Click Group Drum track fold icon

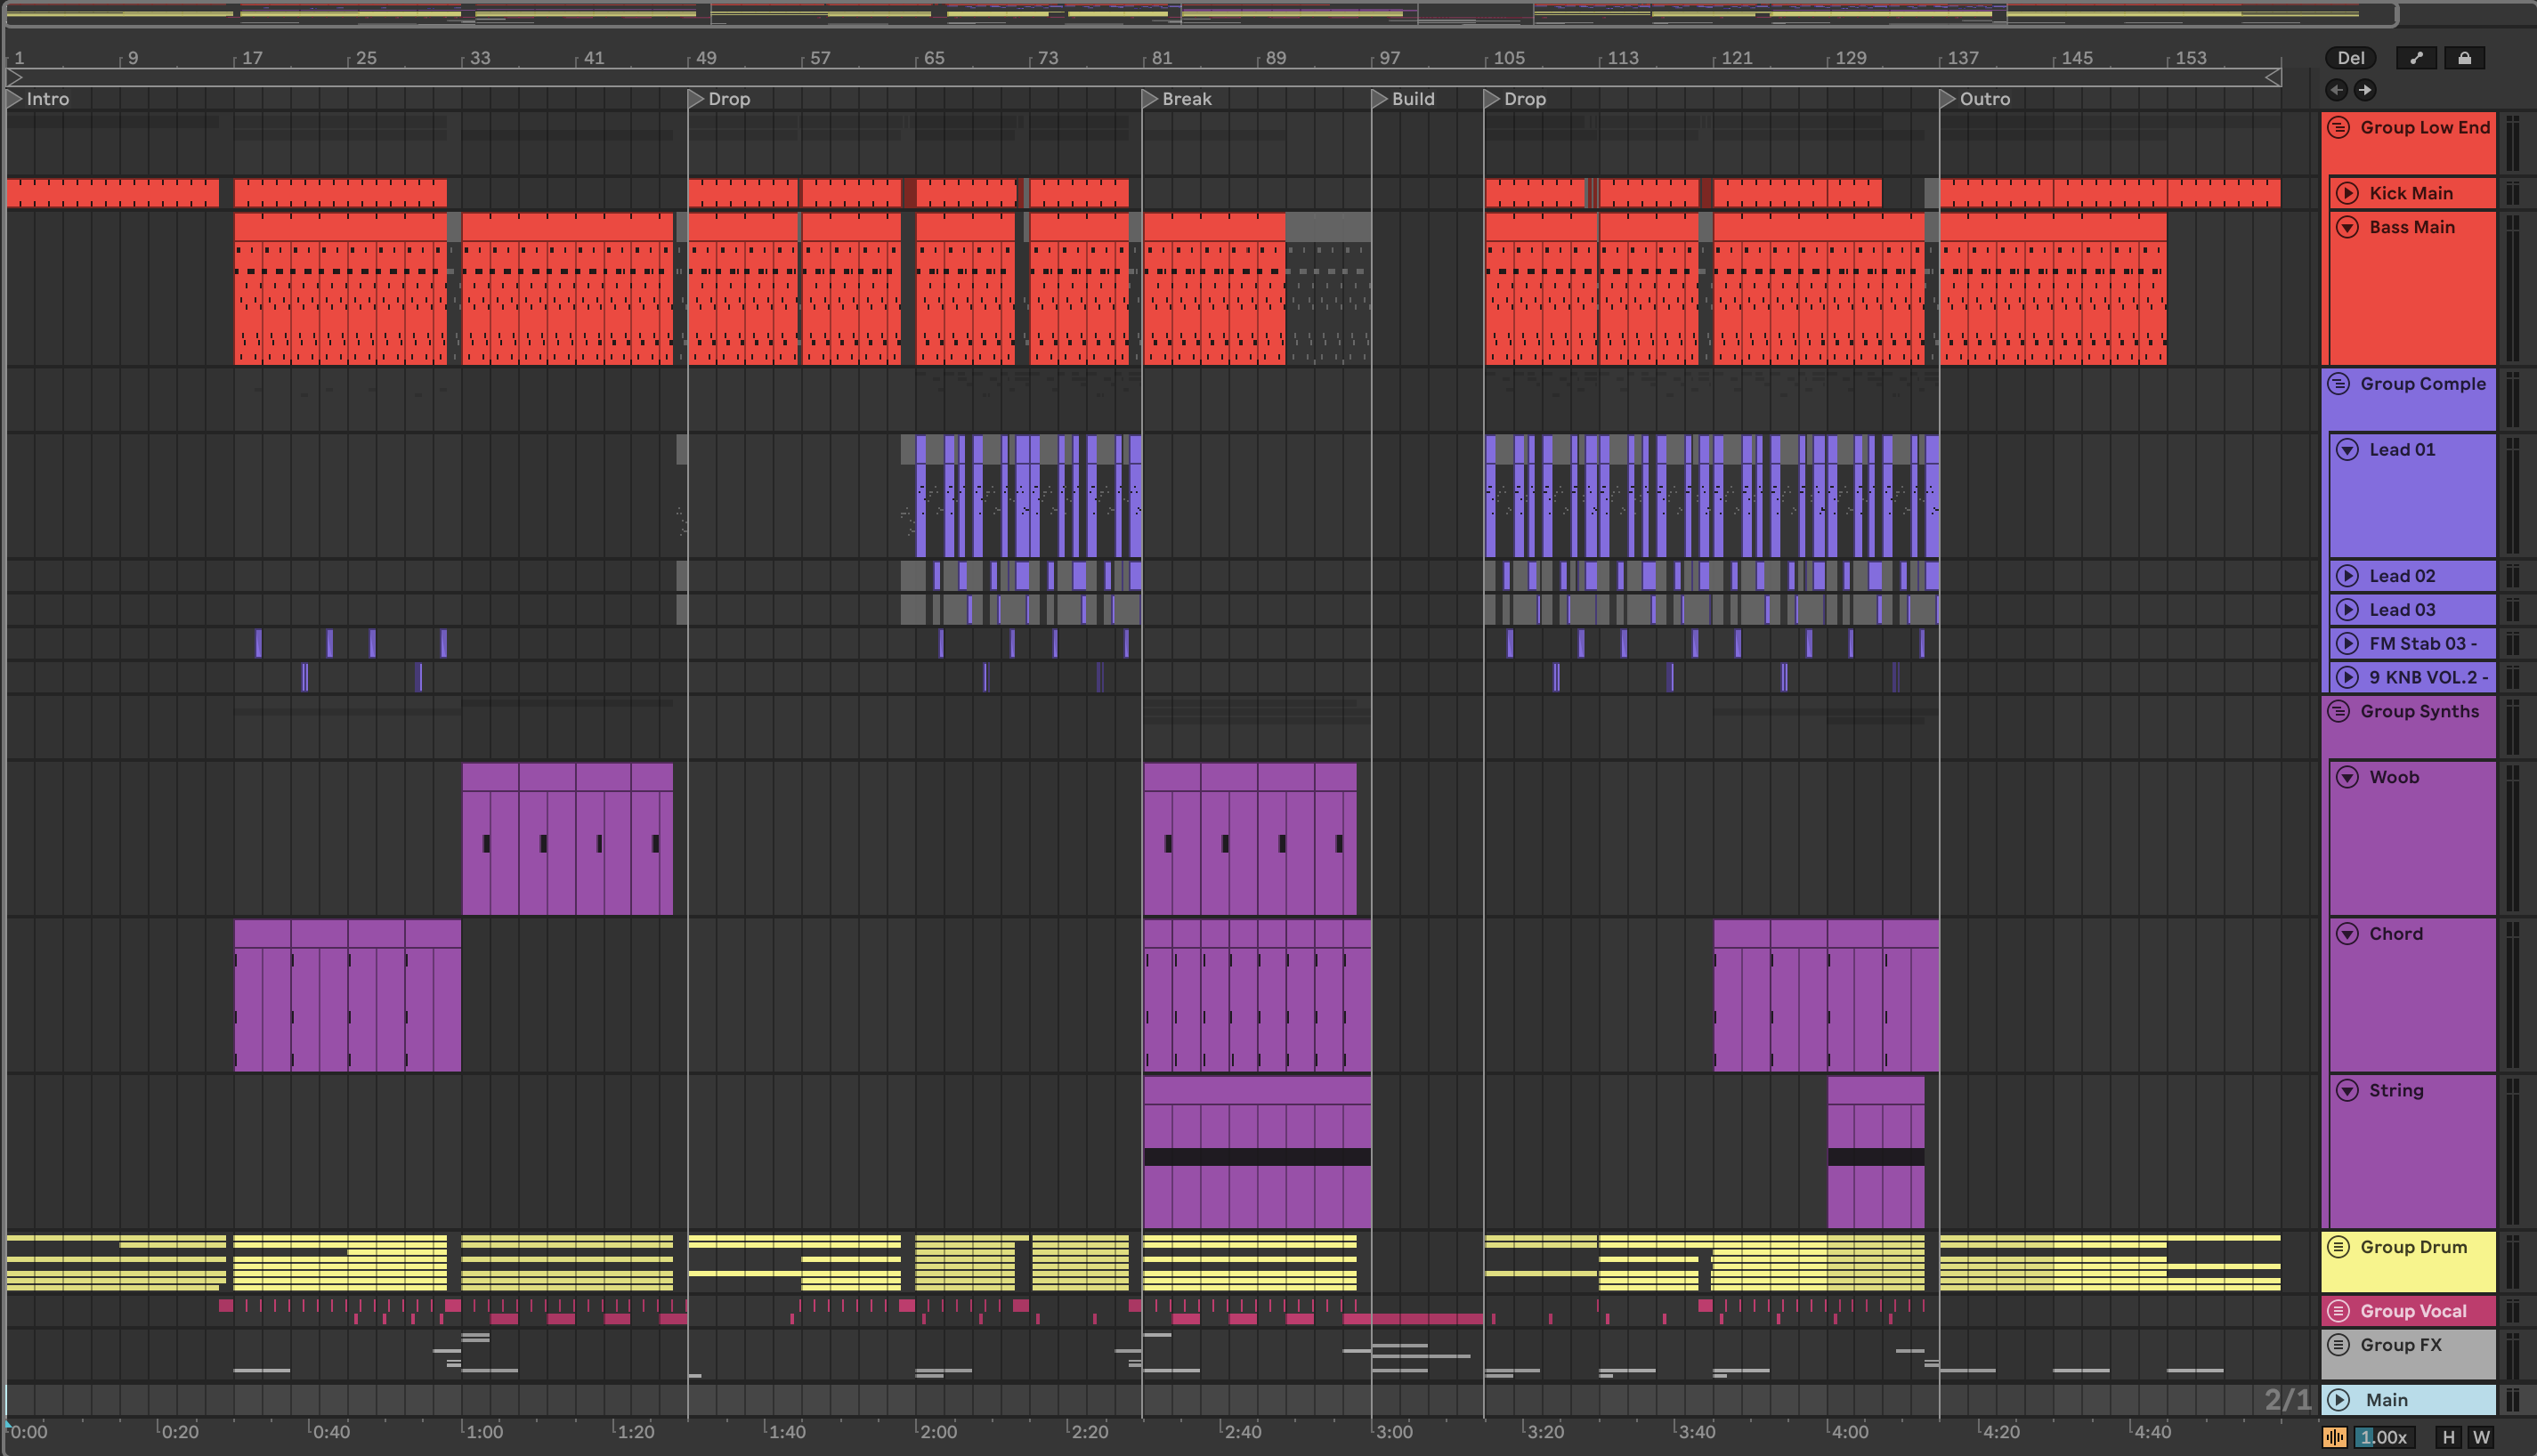2339,1247
